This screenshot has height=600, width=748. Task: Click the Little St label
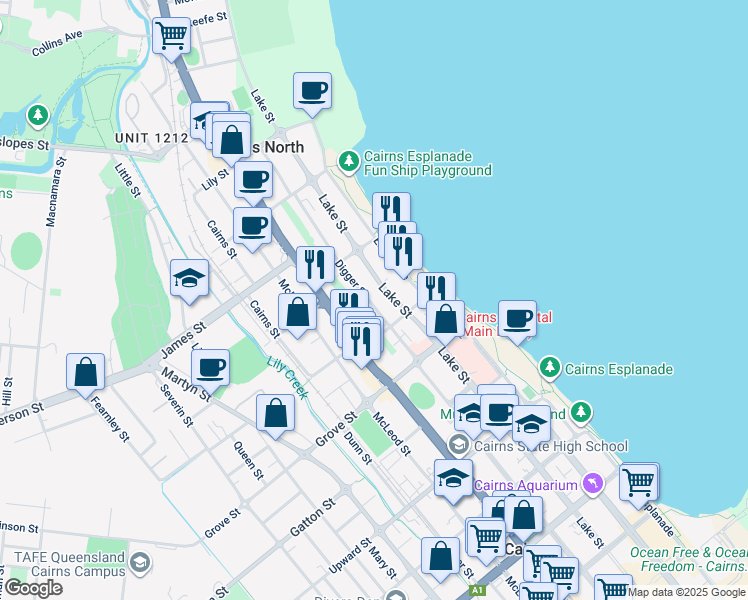(x=127, y=180)
